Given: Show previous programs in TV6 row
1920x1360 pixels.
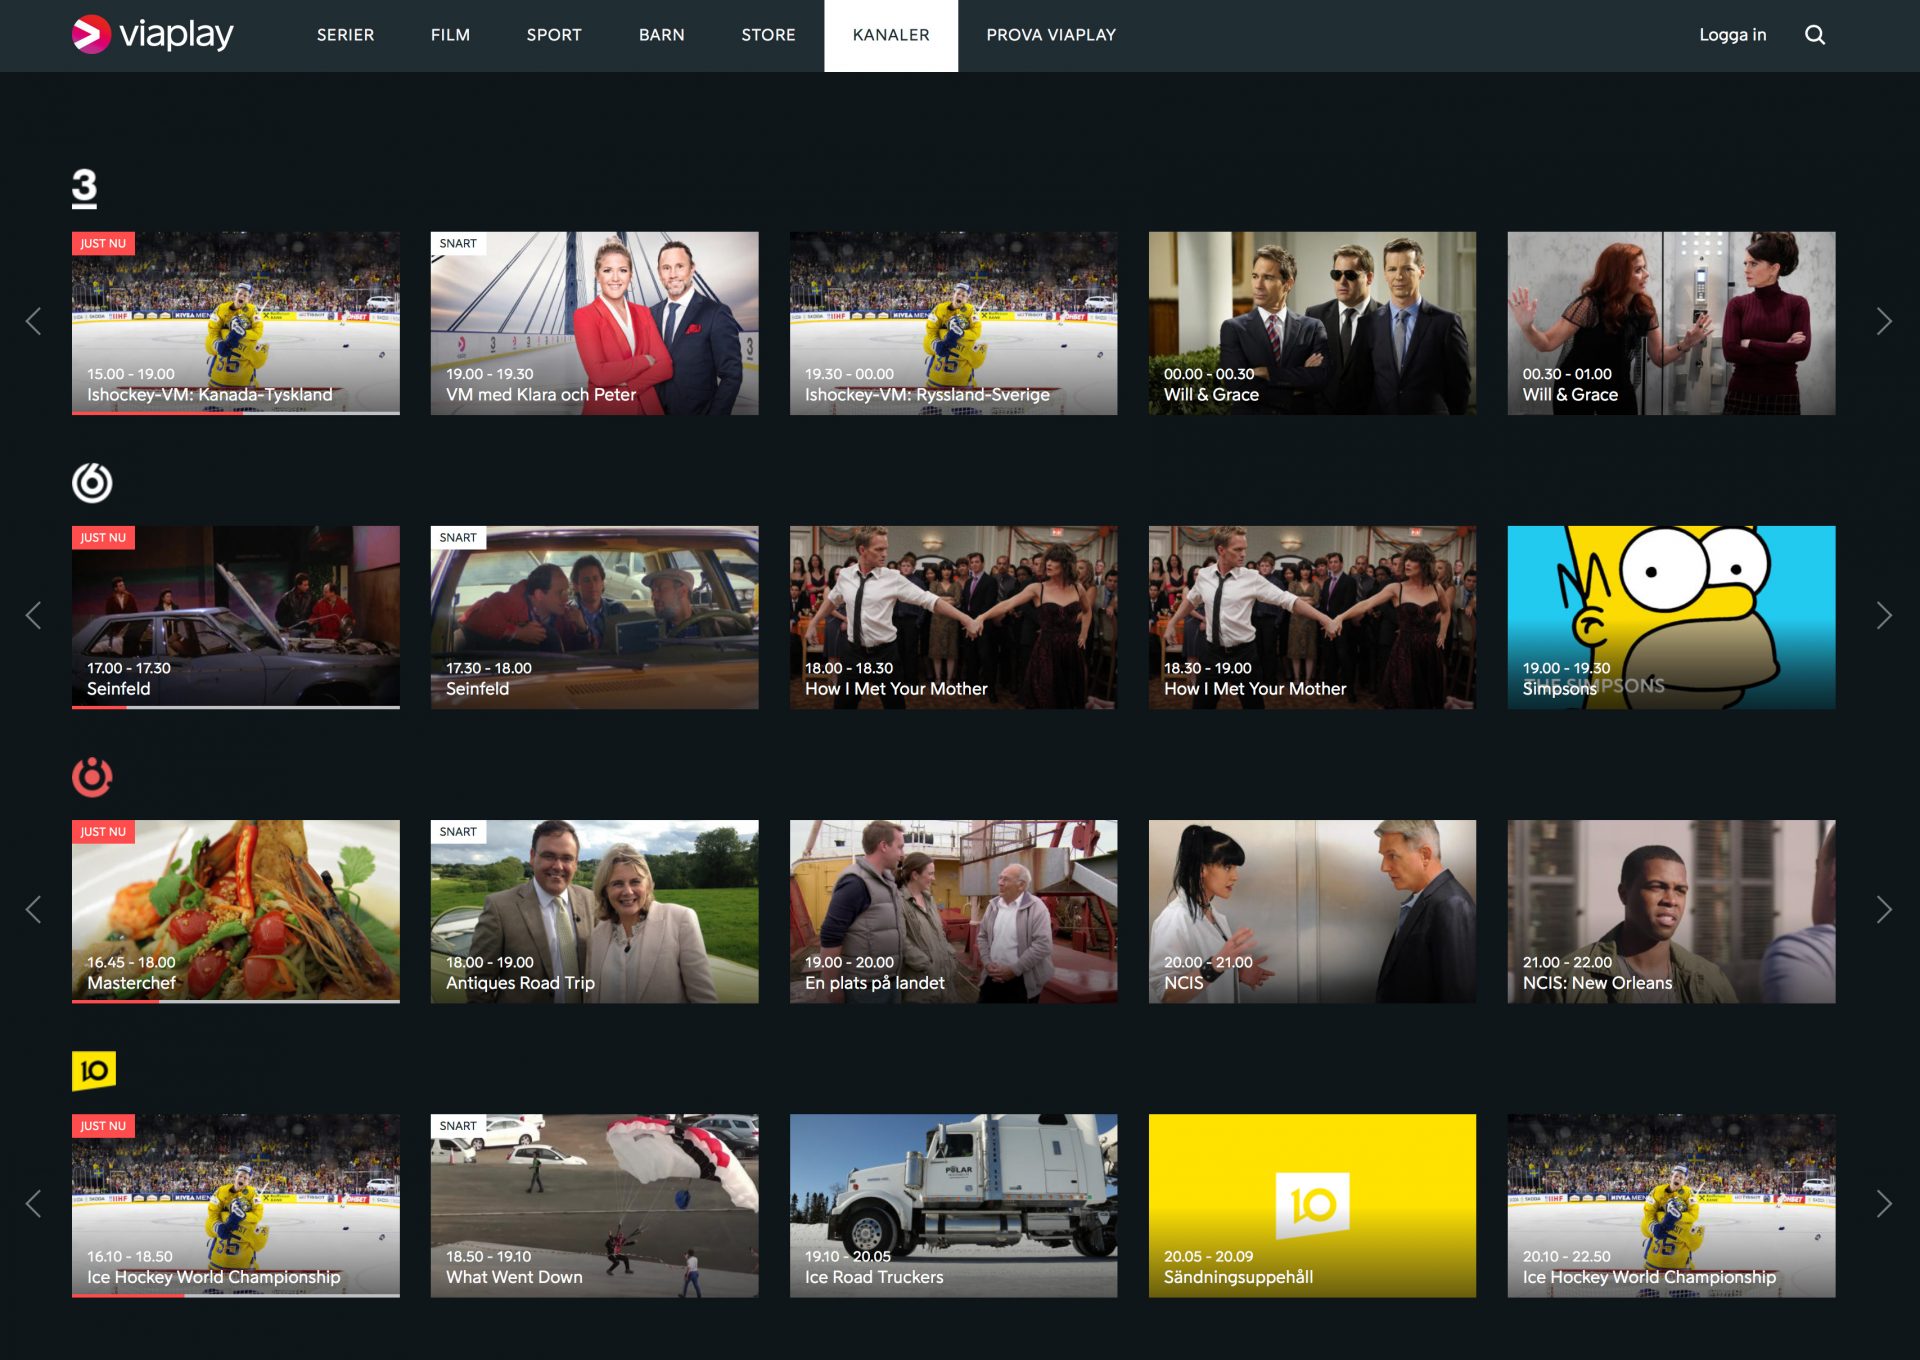Looking at the screenshot, I should click(33, 616).
